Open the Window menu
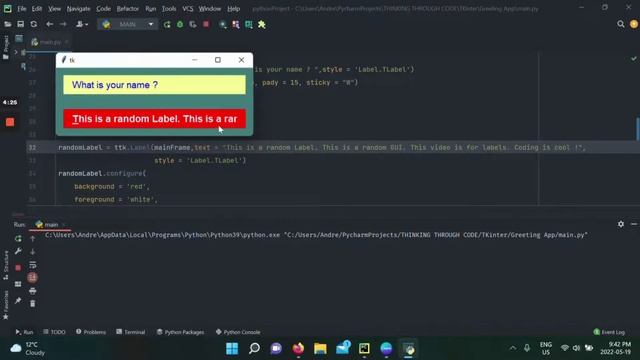 point(210,9)
